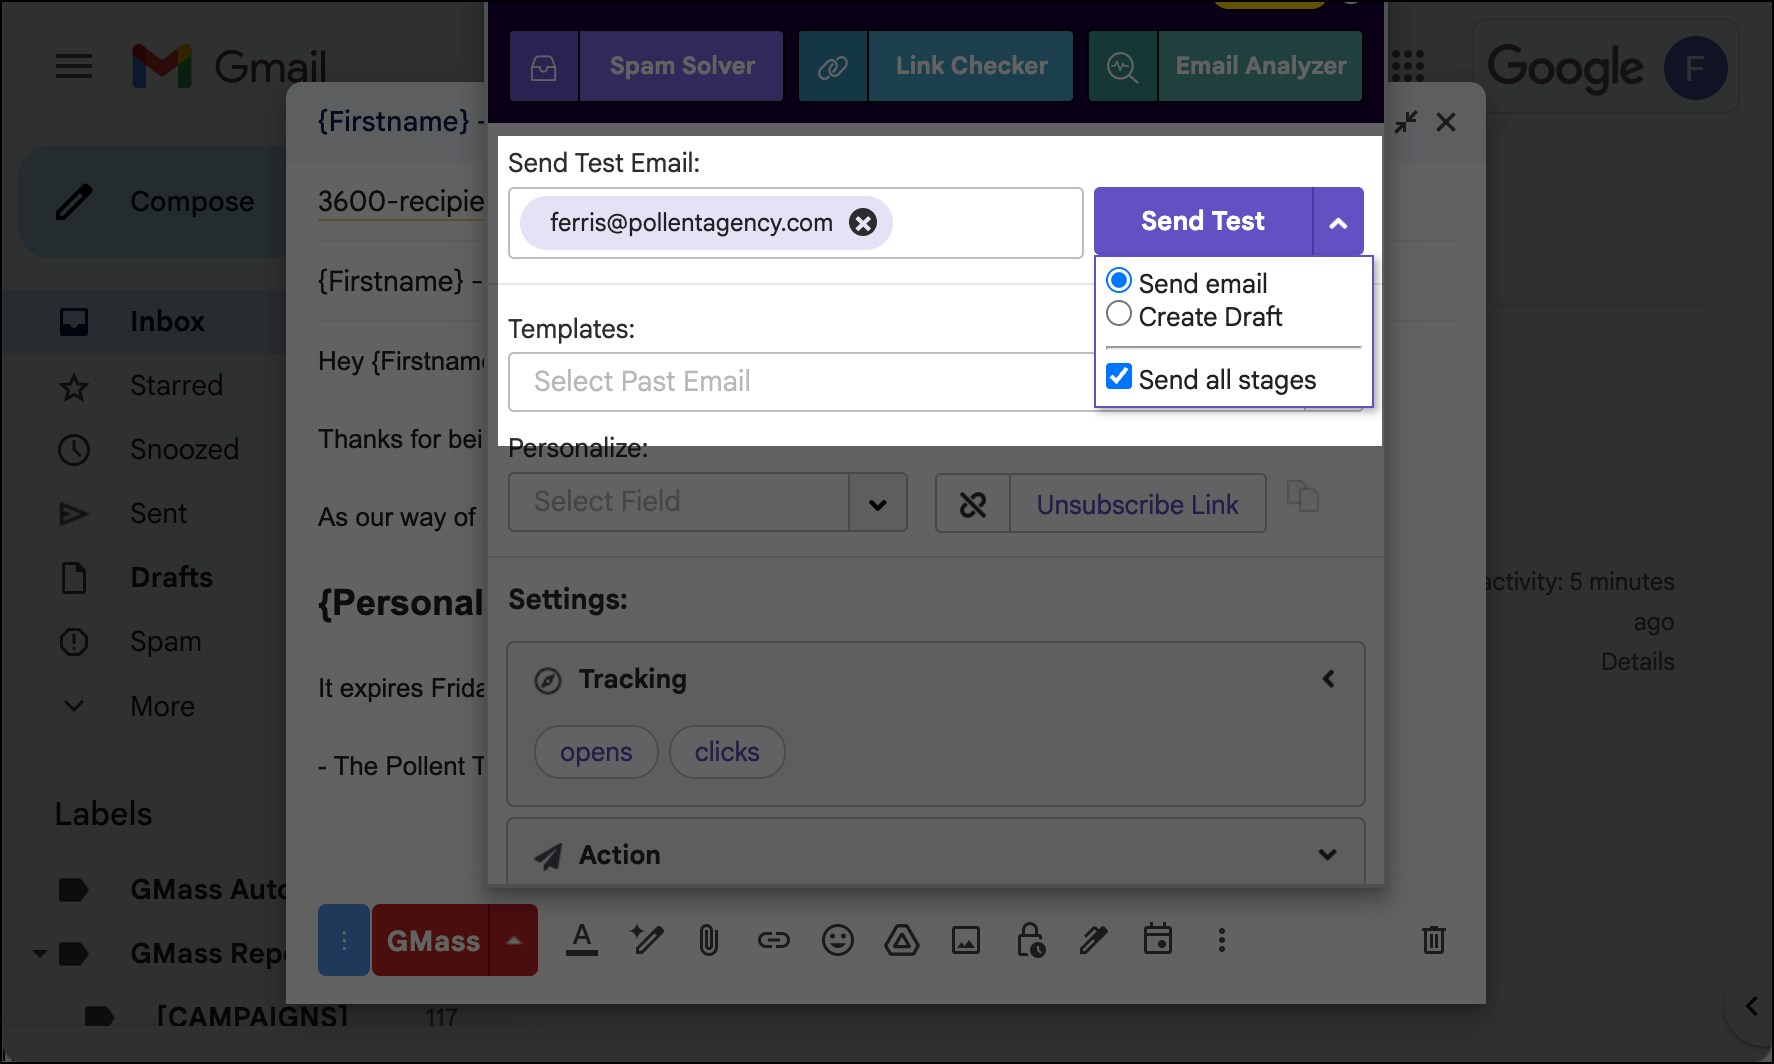Open the Gmail main menu hamburger icon
Viewport: 1774px width, 1064px height.
[x=74, y=67]
